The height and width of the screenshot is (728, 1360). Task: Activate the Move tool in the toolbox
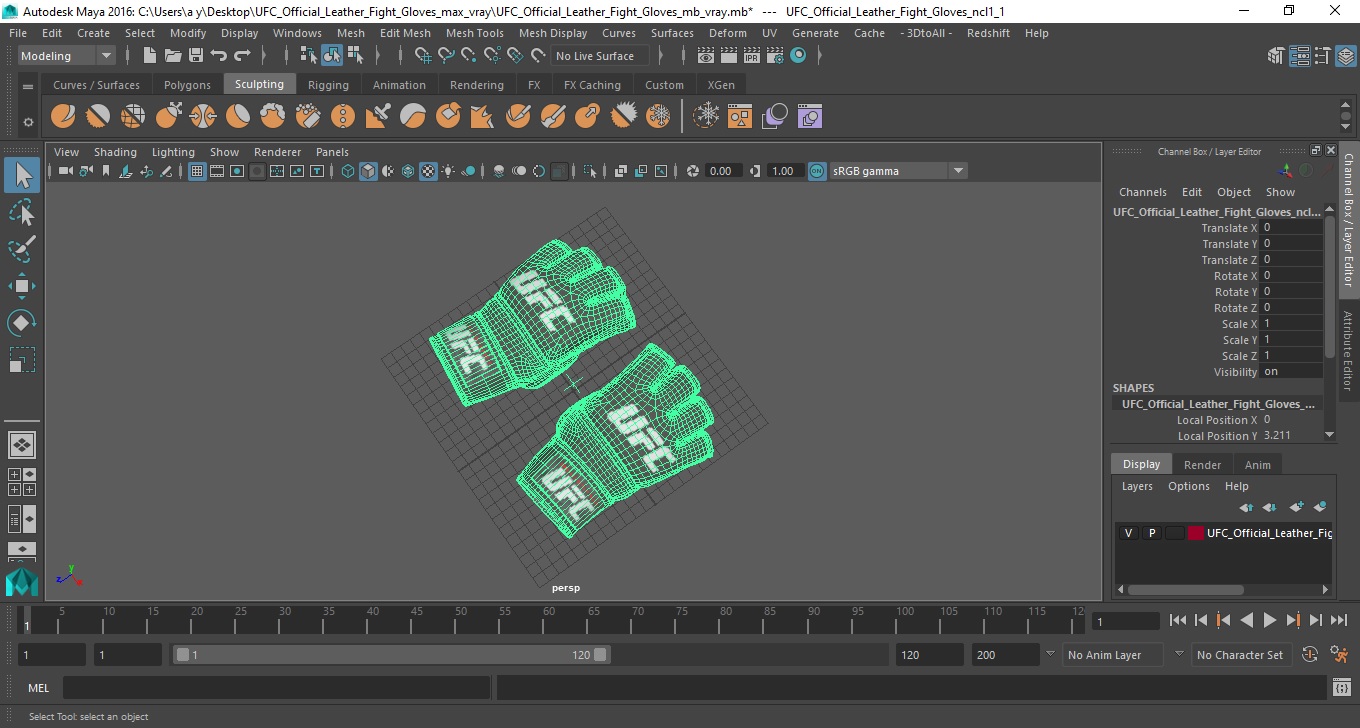click(x=22, y=286)
